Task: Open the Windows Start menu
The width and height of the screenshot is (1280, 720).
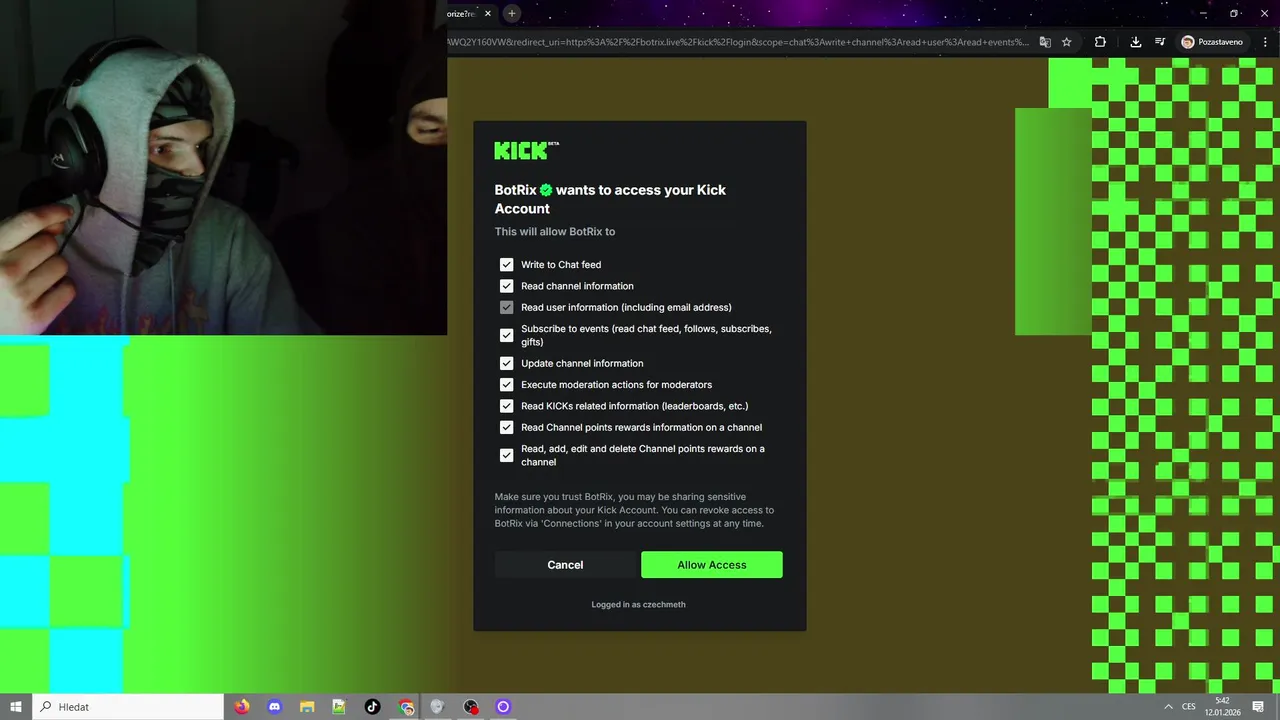Action: (16, 707)
